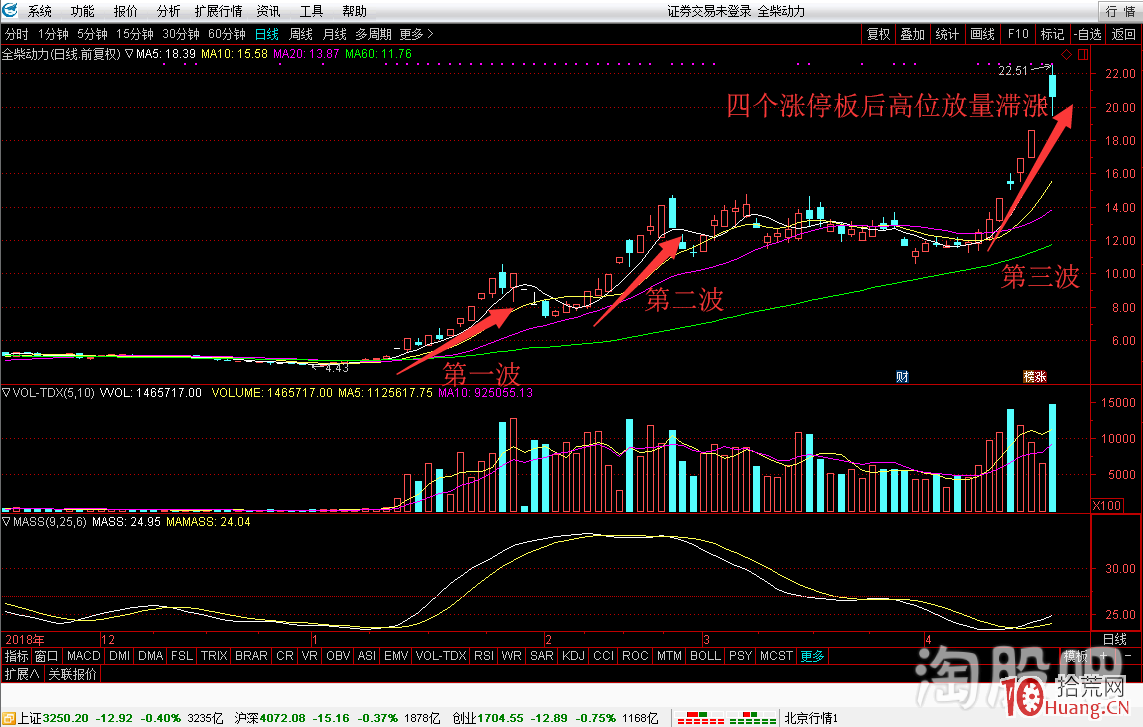Click the + button beside 模板
This screenshot has height=727, width=1143.
pyautogui.click(x=1104, y=656)
